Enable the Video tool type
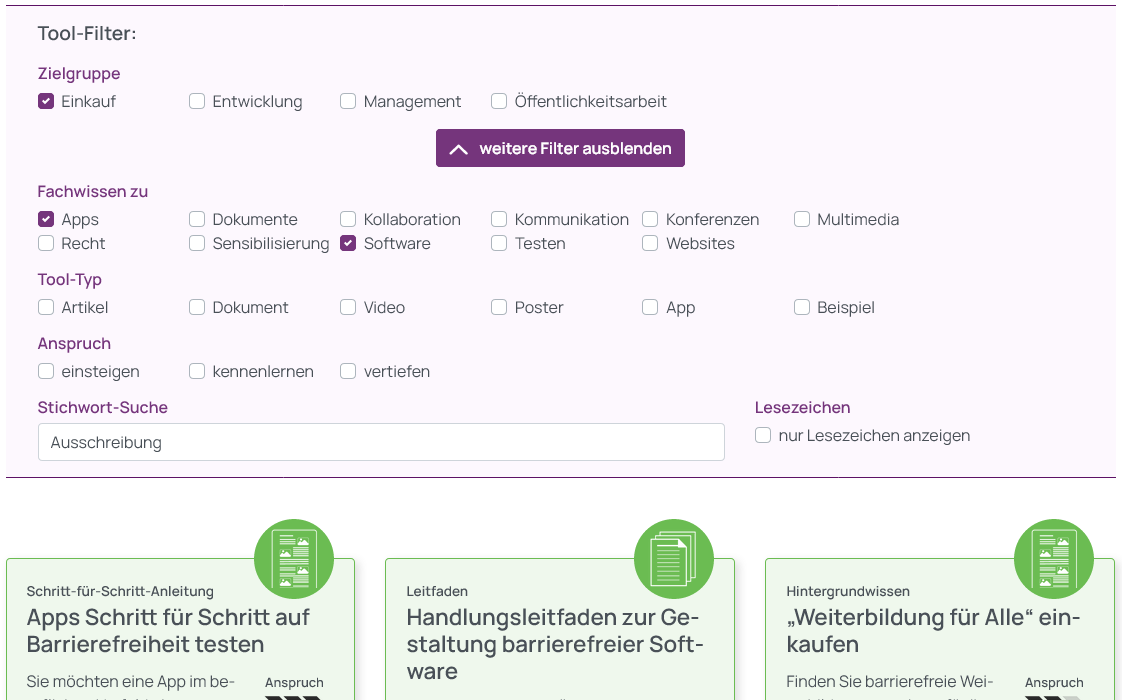Viewport: 1122px width, 700px height. [348, 307]
